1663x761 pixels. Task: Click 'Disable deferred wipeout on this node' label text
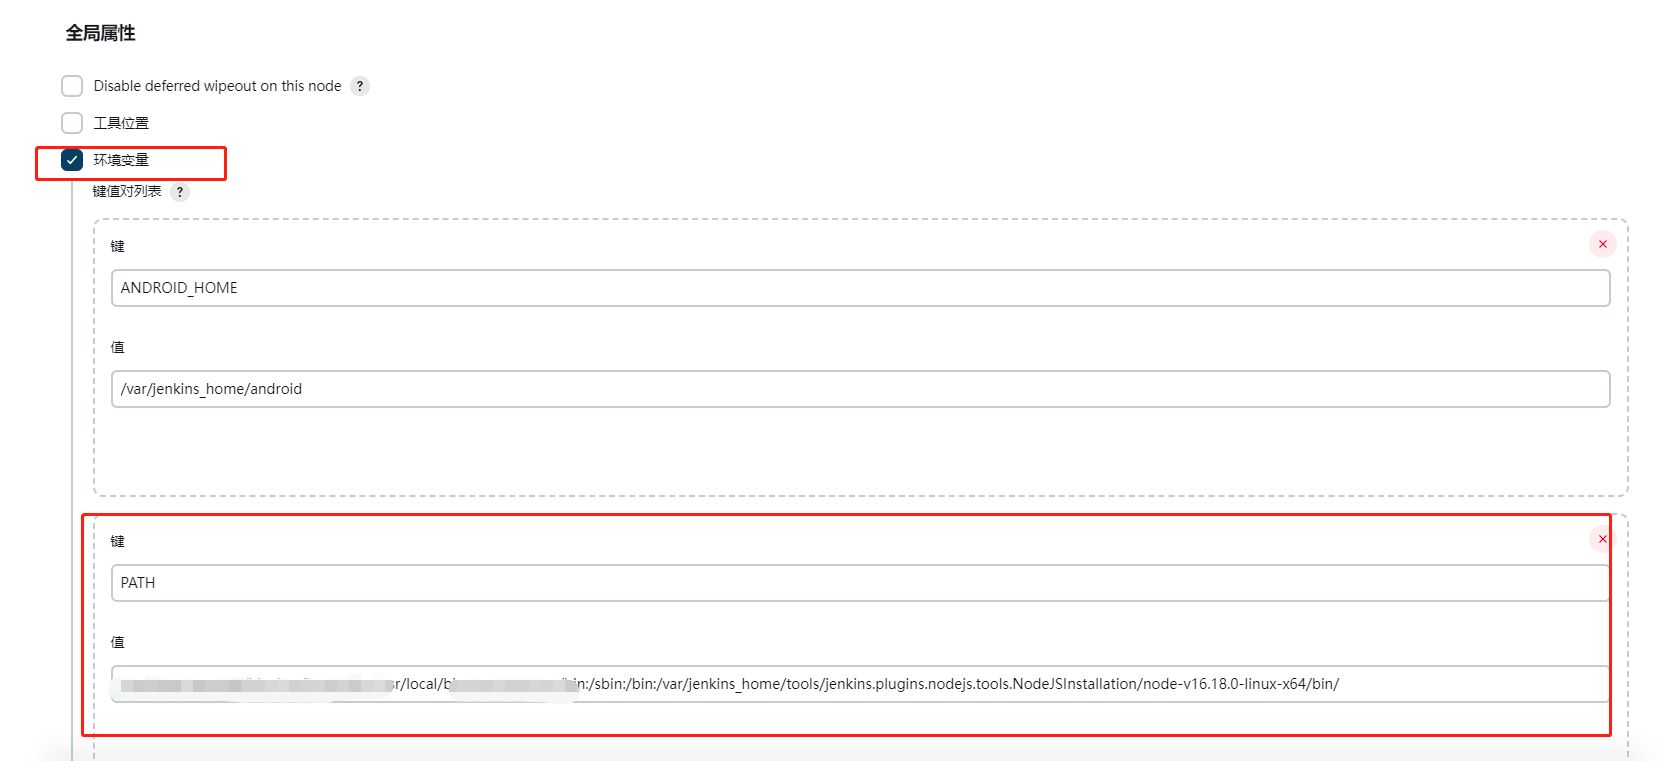[217, 86]
